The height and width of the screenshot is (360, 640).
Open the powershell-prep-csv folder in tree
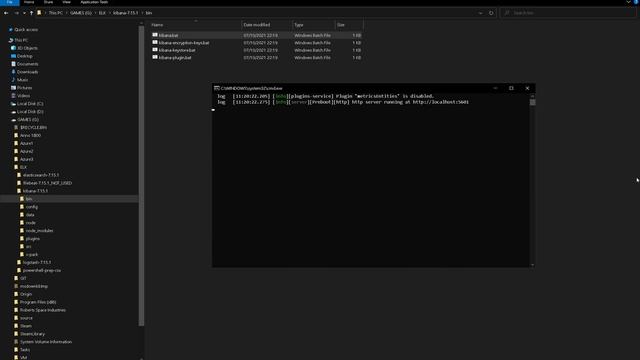(x=41, y=270)
